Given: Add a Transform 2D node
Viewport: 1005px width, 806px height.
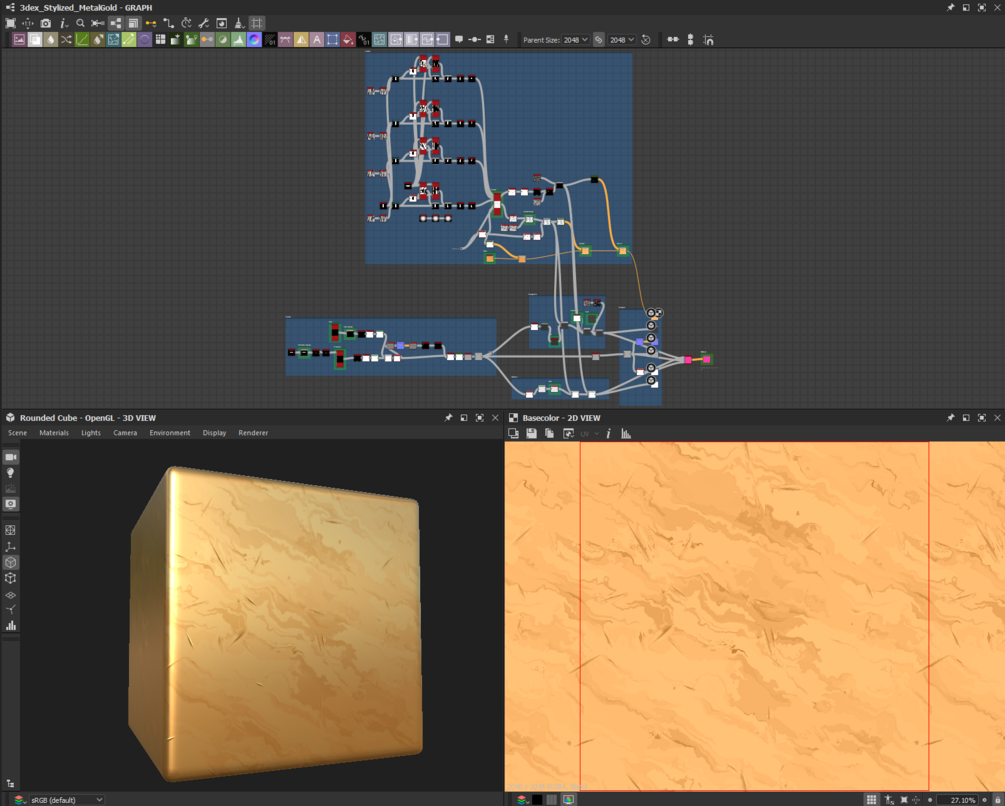Looking at the screenshot, I should pyautogui.click(x=332, y=40).
